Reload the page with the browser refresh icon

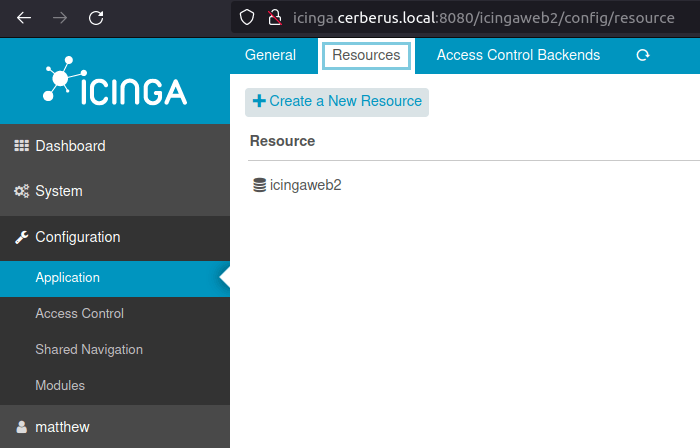[x=96, y=18]
